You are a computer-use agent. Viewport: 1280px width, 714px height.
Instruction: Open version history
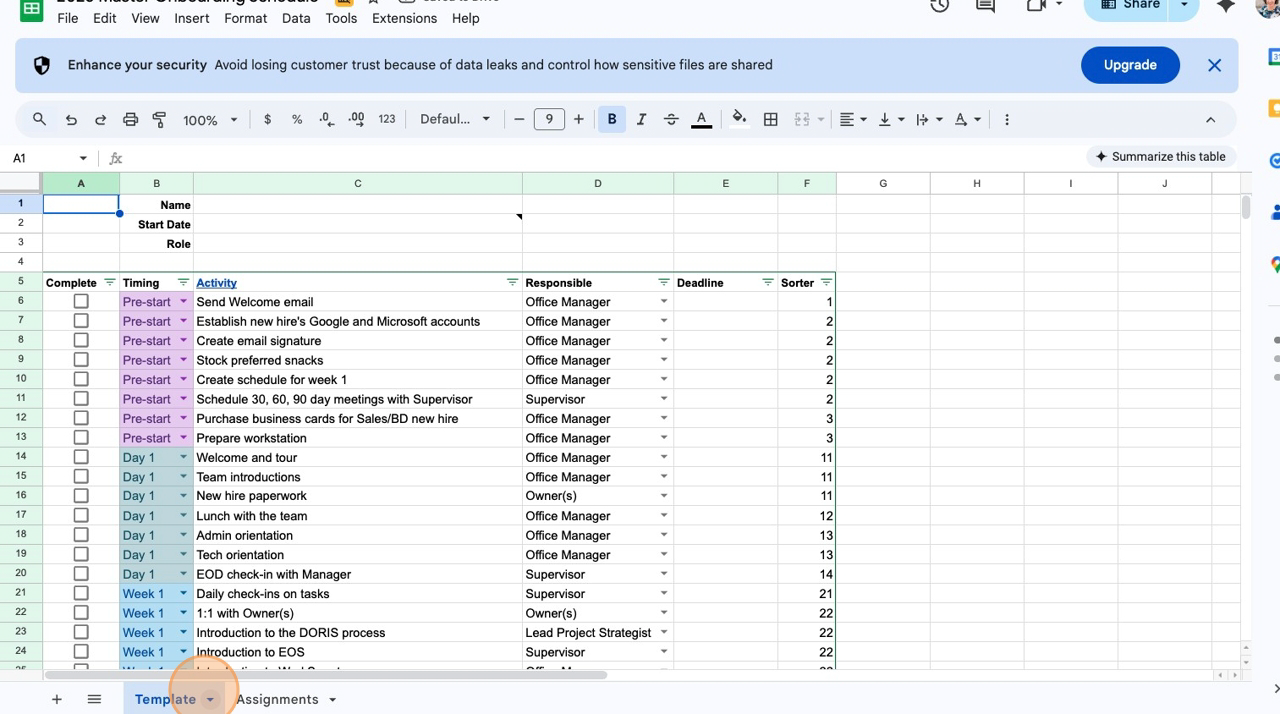(939, 6)
